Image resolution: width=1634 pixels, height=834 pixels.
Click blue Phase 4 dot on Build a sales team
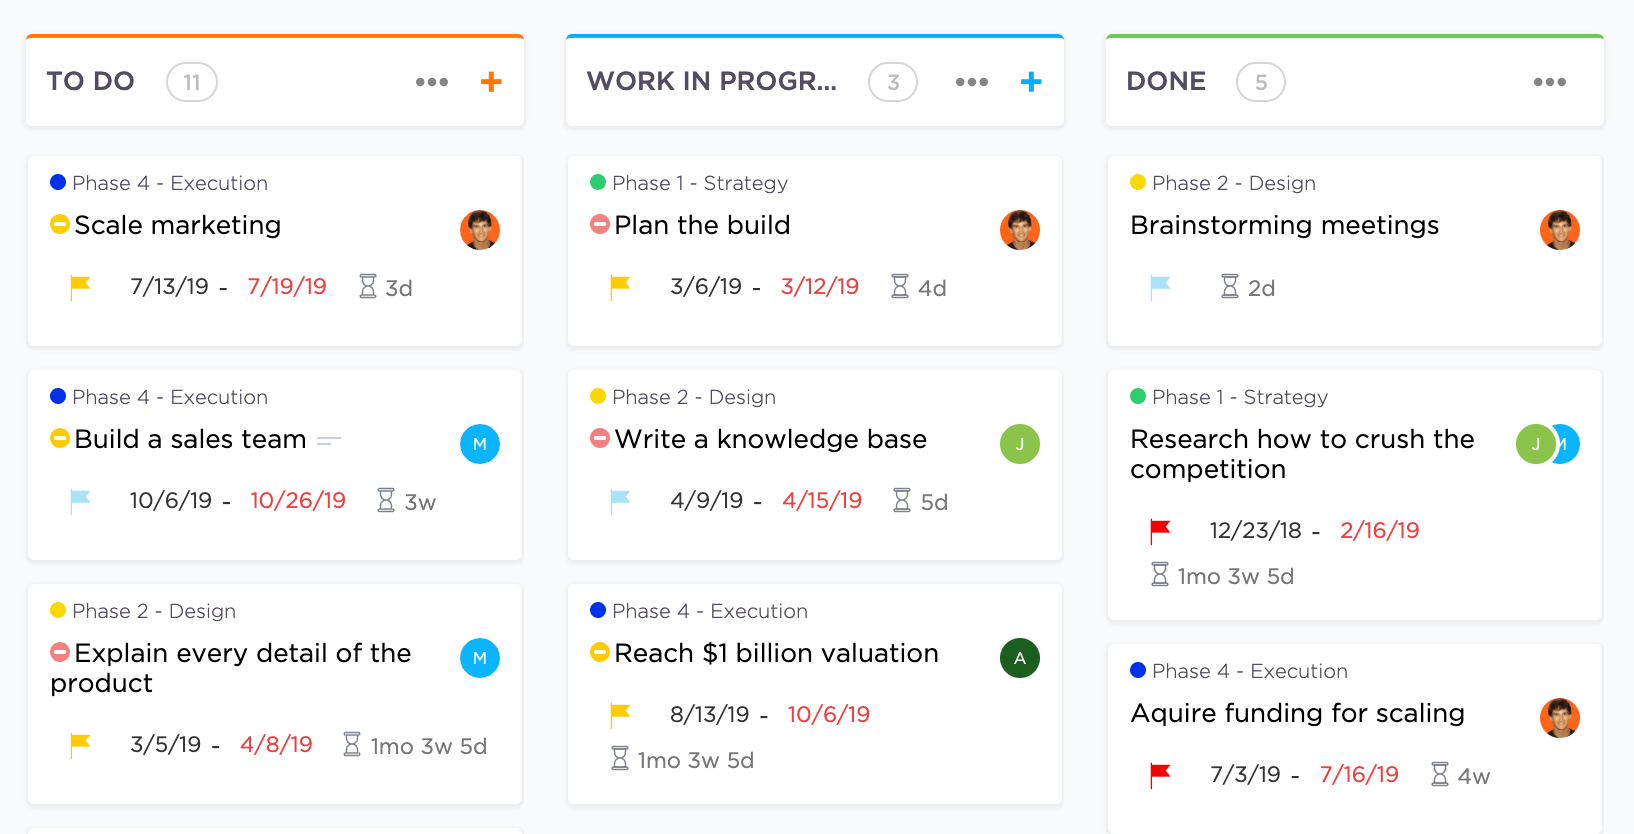(x=58, y=397)
